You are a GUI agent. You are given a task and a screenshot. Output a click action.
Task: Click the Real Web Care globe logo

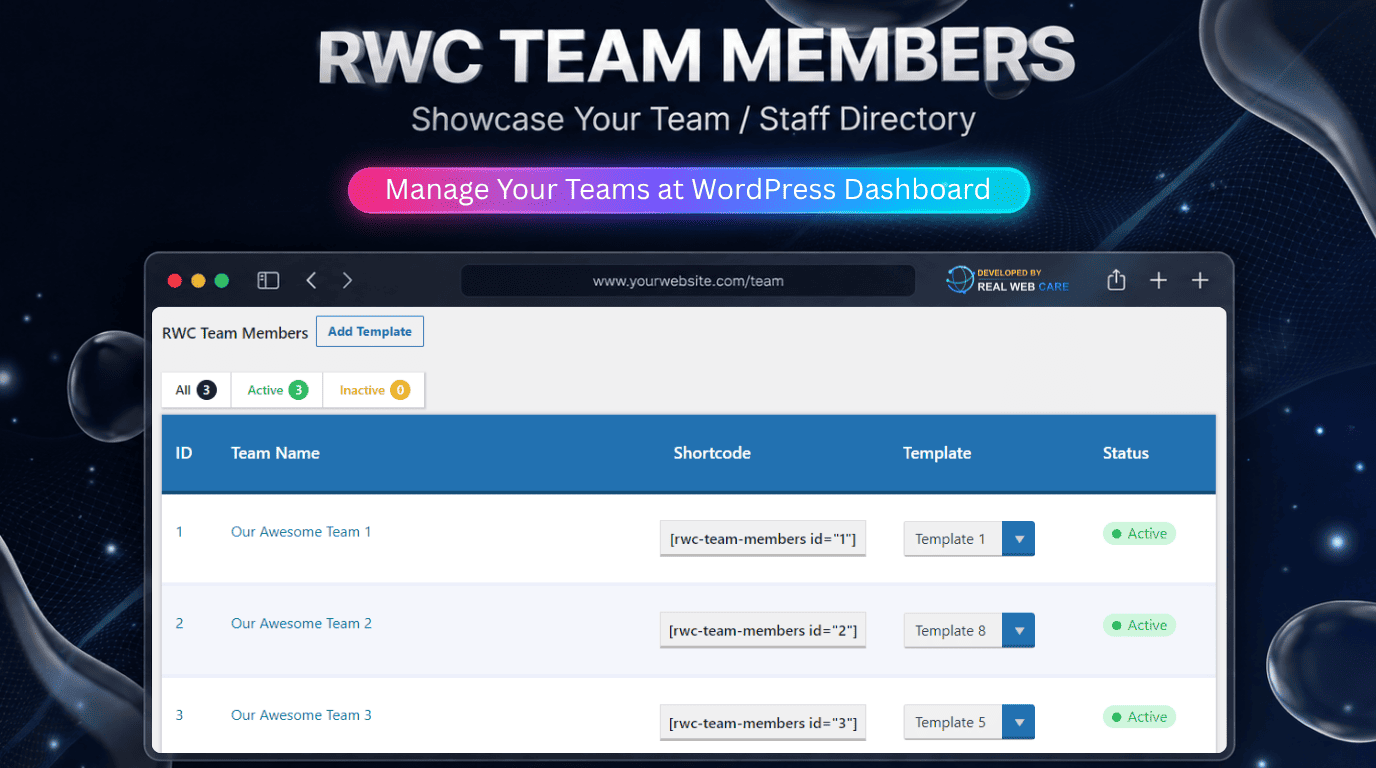960,280
